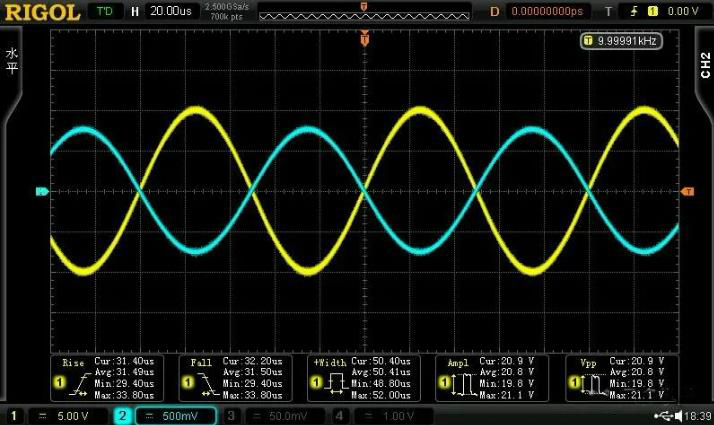The image size is (714, 425).
Task: Open the CH2 tab on right edge
Action: click(x=704, y=65)
